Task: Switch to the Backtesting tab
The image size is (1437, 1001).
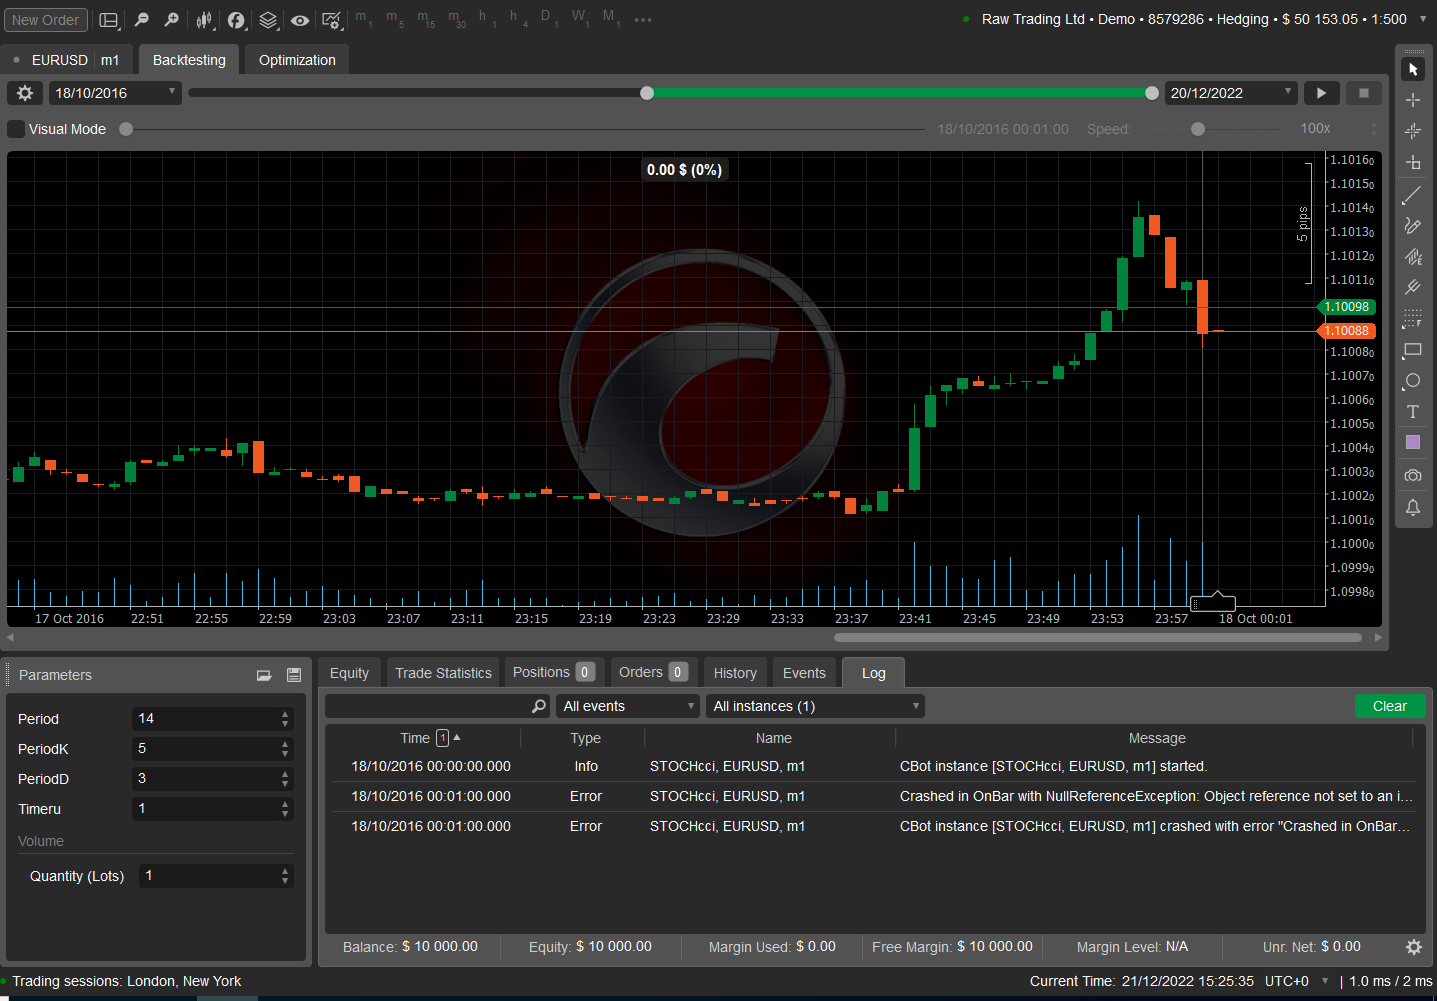Action: [x=189, y=60]
